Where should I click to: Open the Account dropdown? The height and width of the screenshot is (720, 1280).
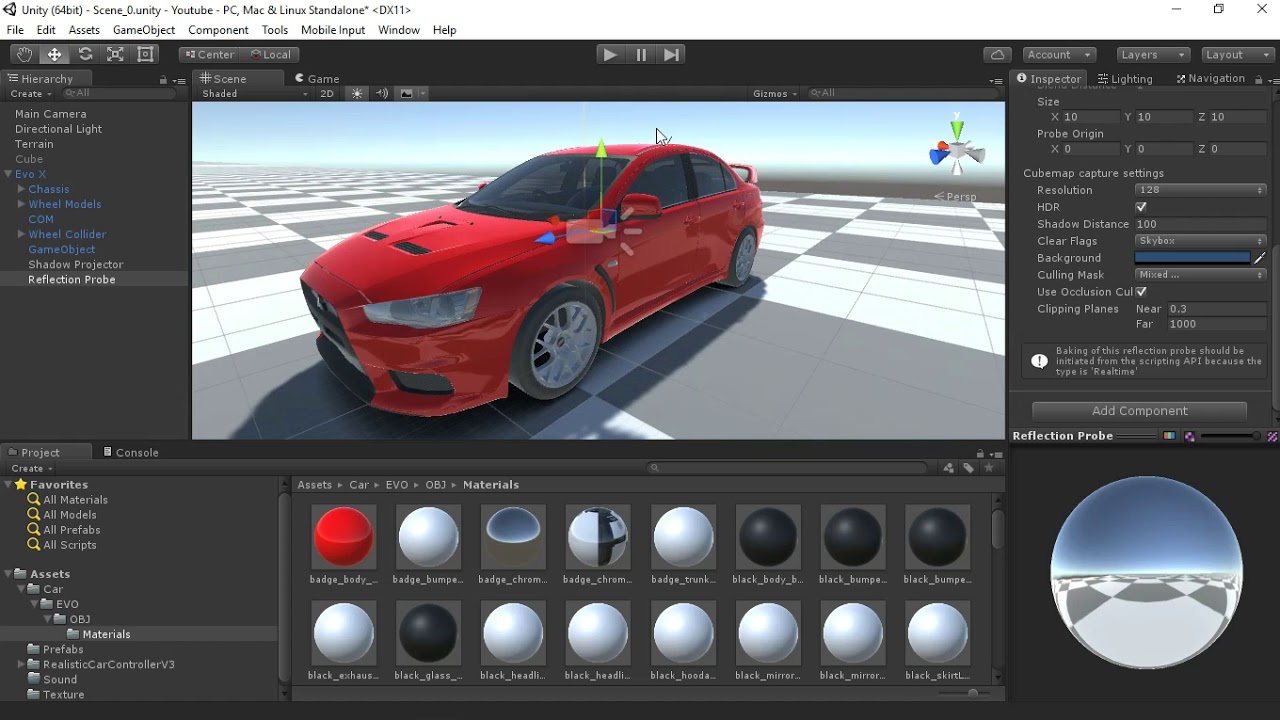(1059, 55)
